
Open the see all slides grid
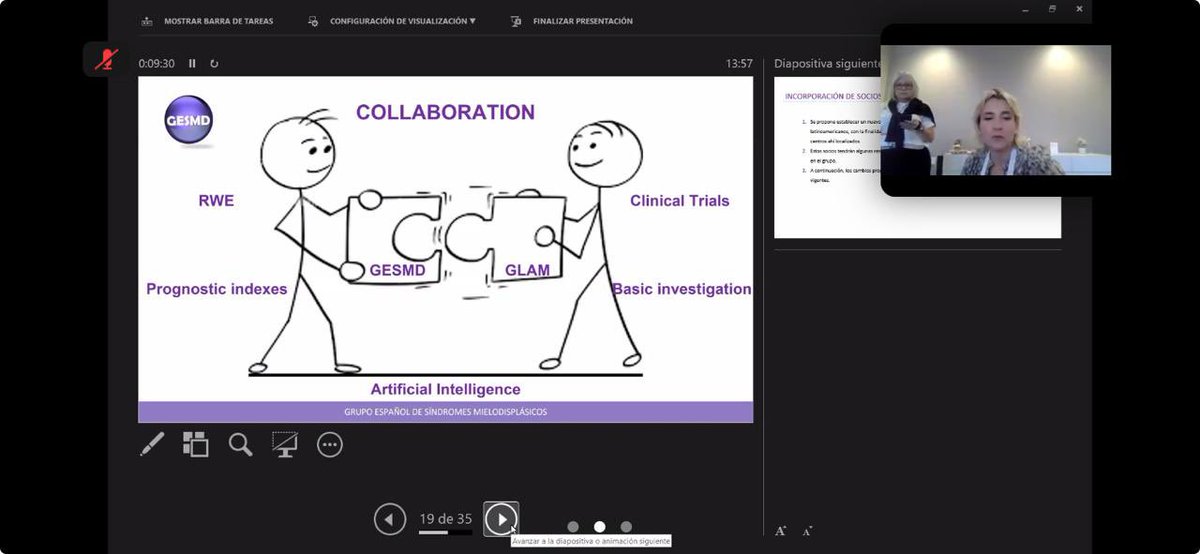pyautogui.click(x=196, y=444)
